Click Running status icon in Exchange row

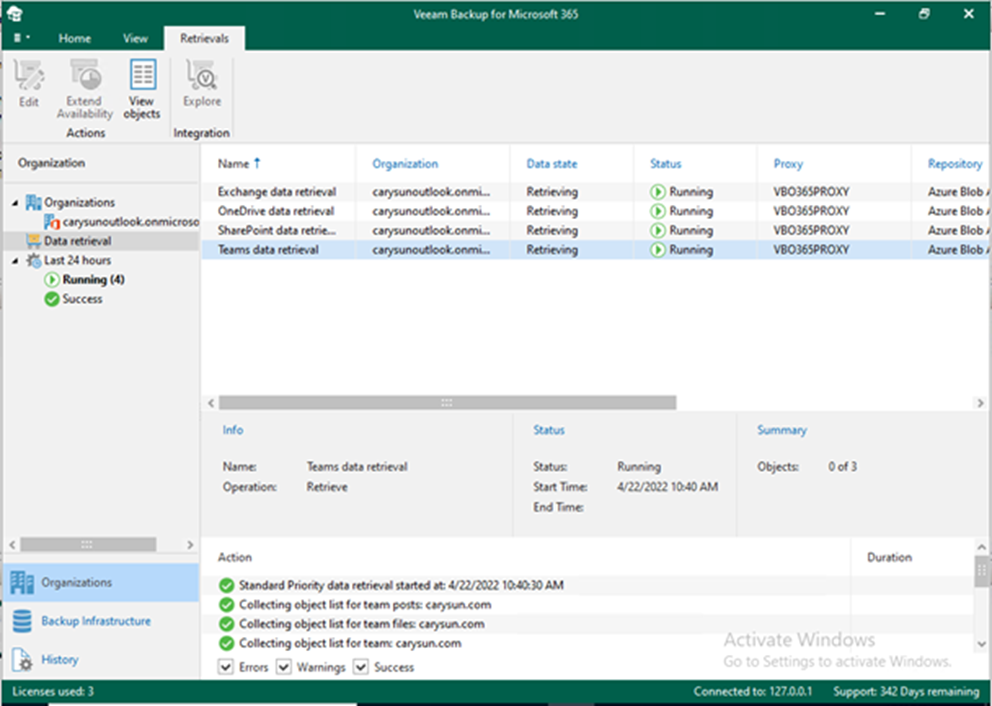(x=657, y=192)
